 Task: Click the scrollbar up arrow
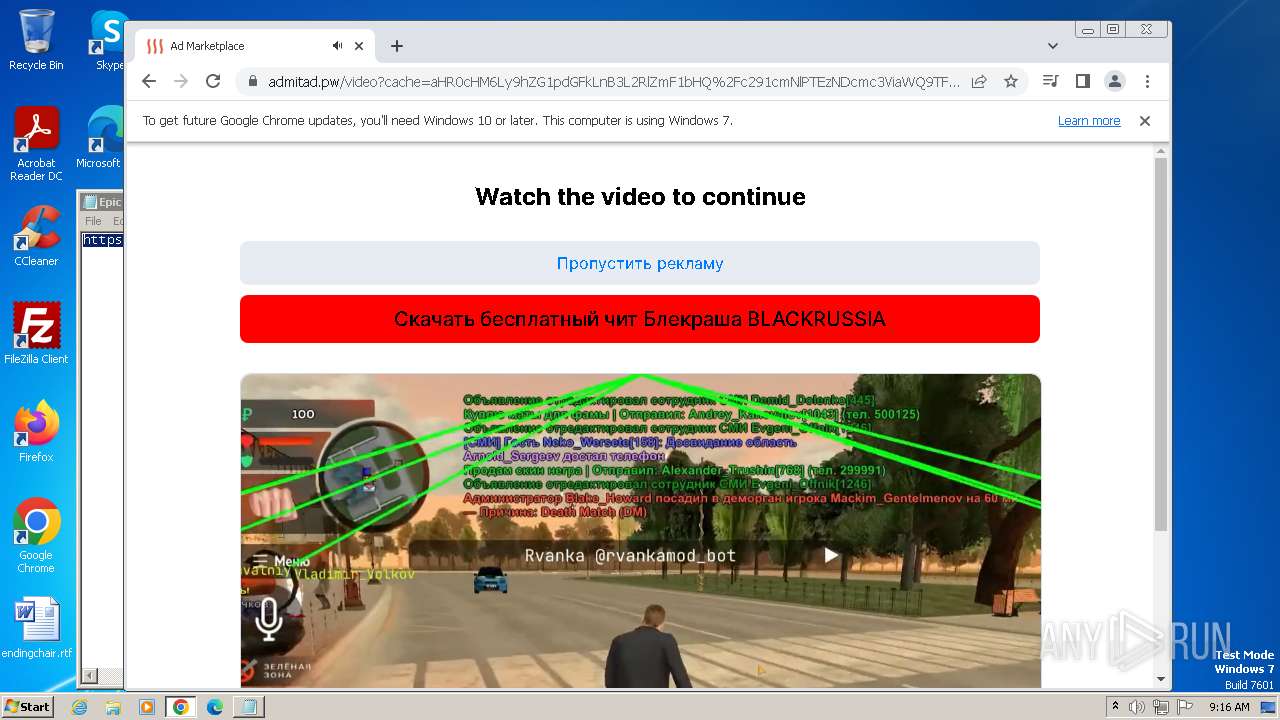[1160, 151]
